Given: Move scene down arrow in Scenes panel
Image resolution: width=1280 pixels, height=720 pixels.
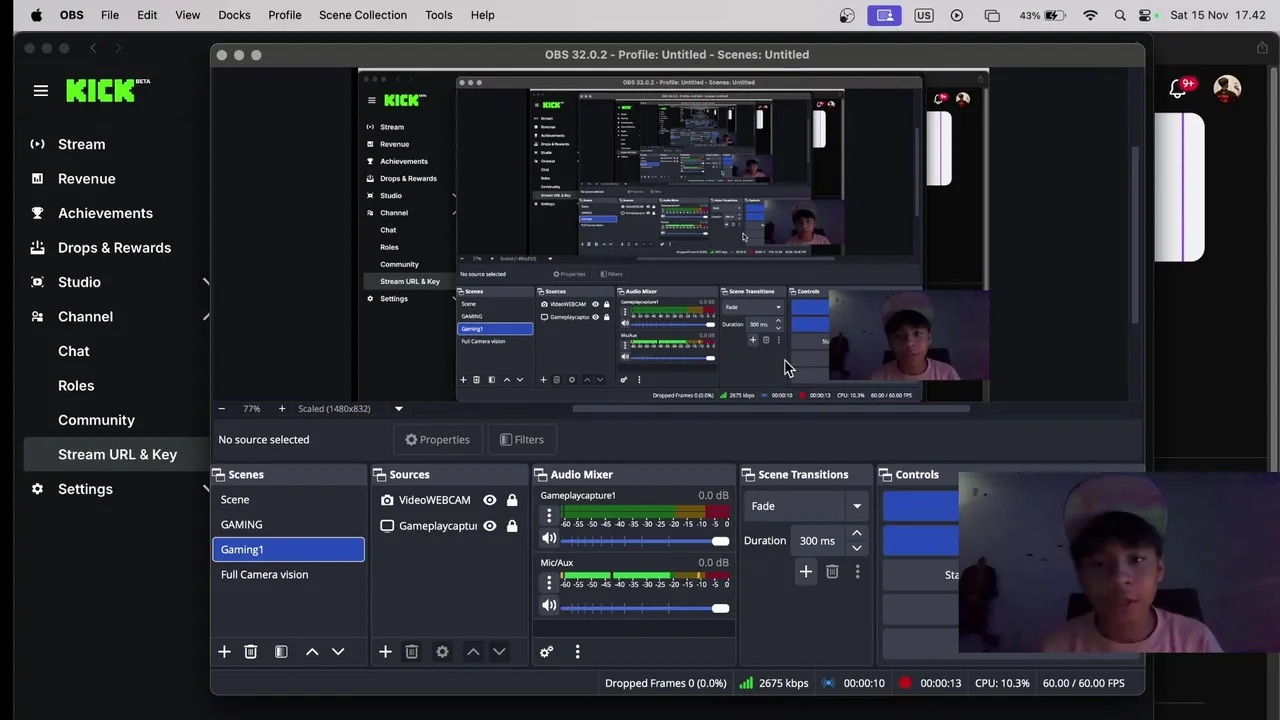Looking at the screenshot, I should point(338,652).
